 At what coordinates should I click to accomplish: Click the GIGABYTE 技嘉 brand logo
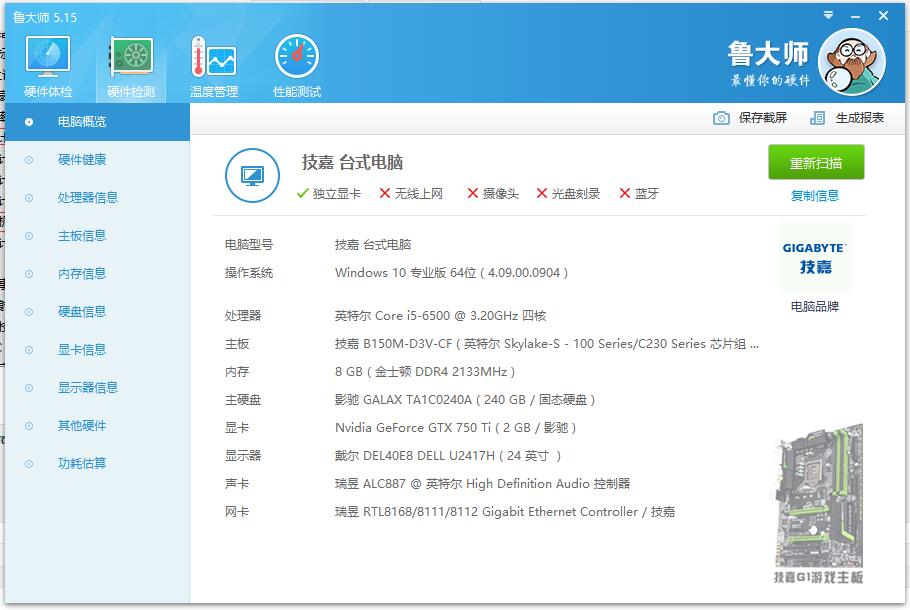pos(815,258)
